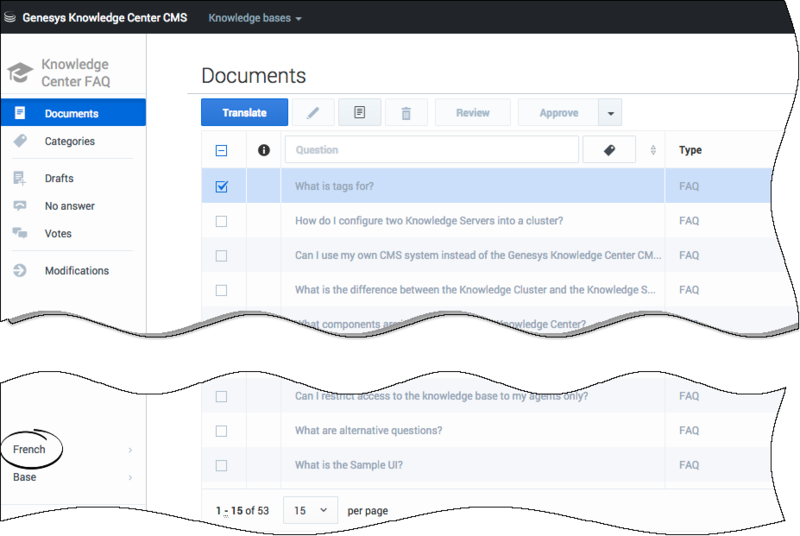The height and width of the screenshot is (536, 800).
Task: Open Categories in the sidebar
Action: point(70,141)
